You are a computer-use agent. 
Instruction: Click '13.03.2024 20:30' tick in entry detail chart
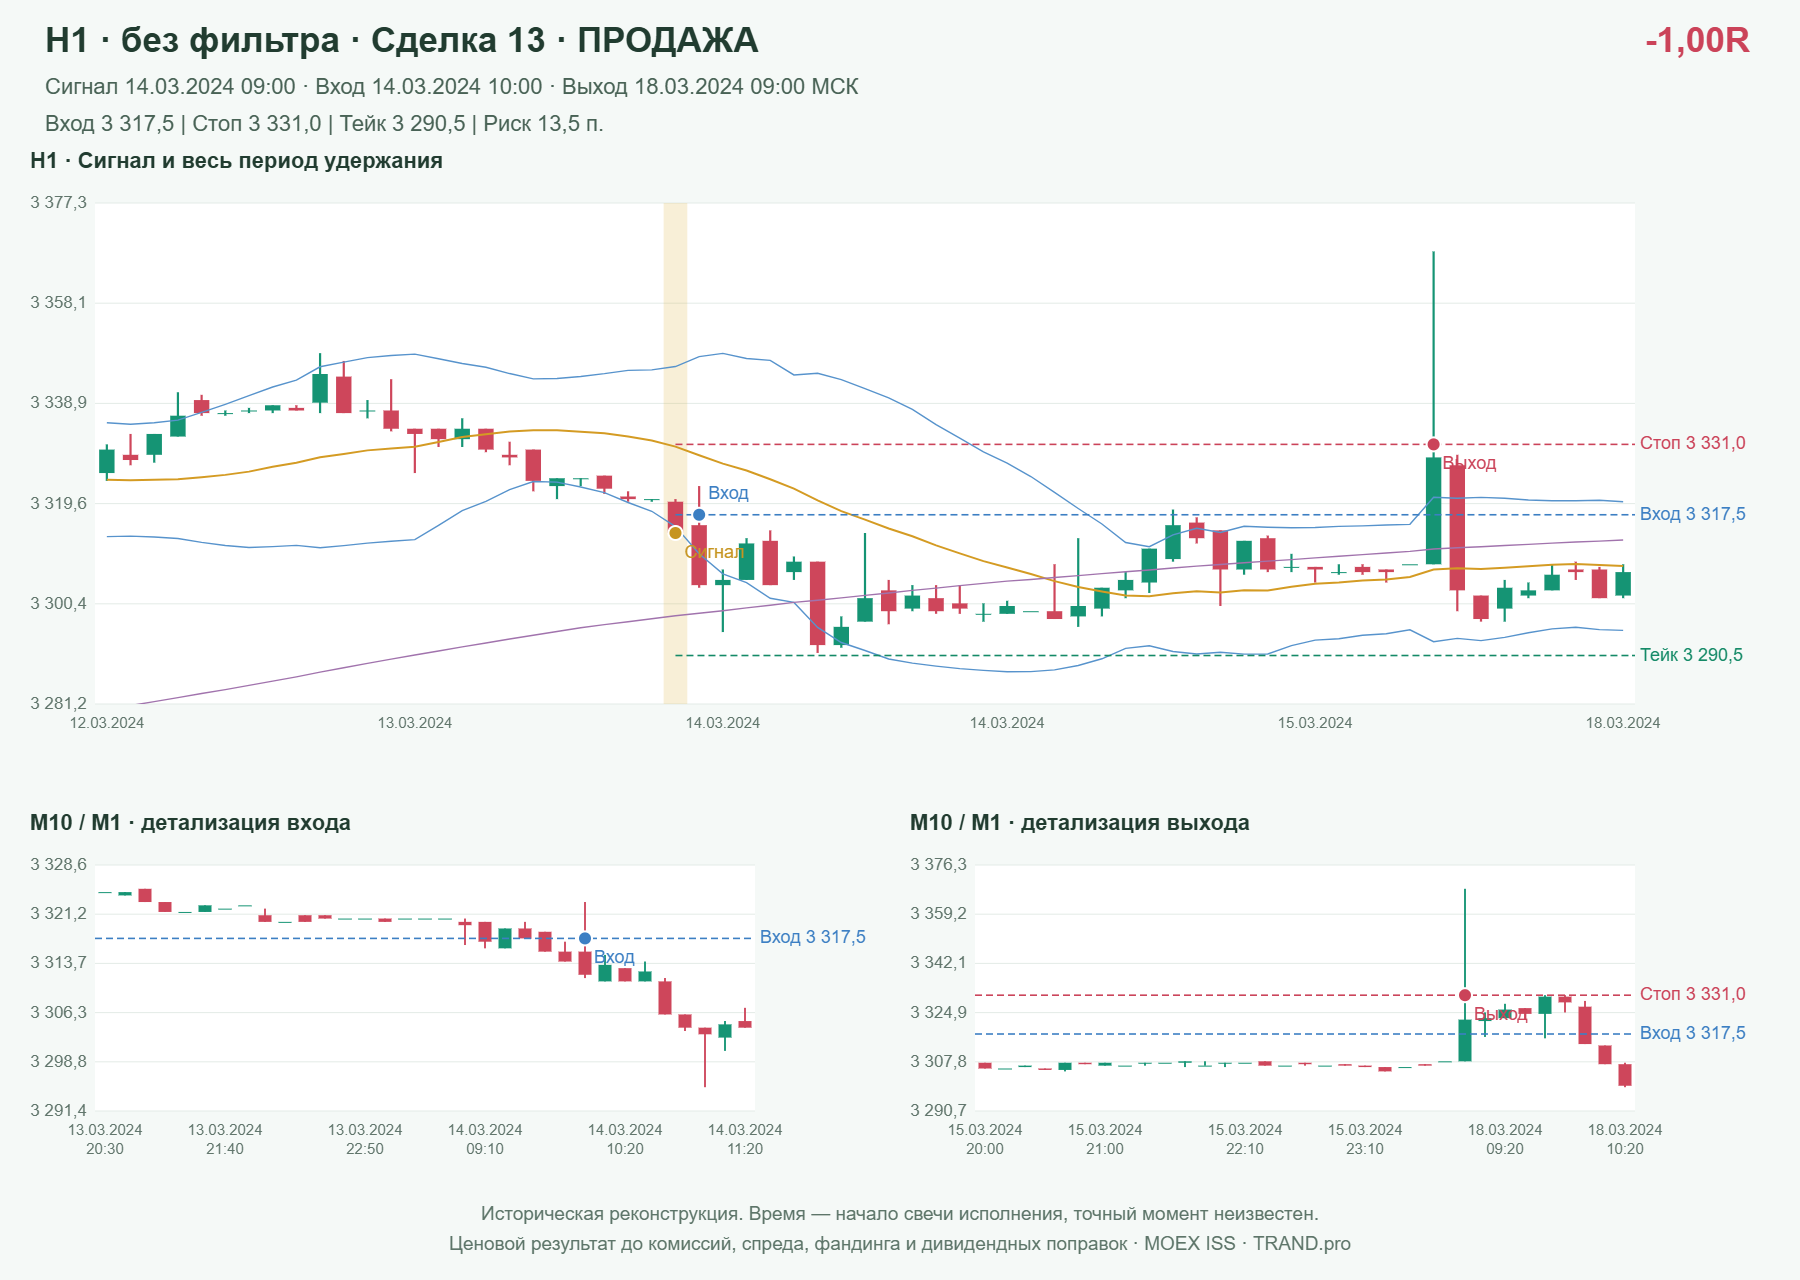[105, 1139]
